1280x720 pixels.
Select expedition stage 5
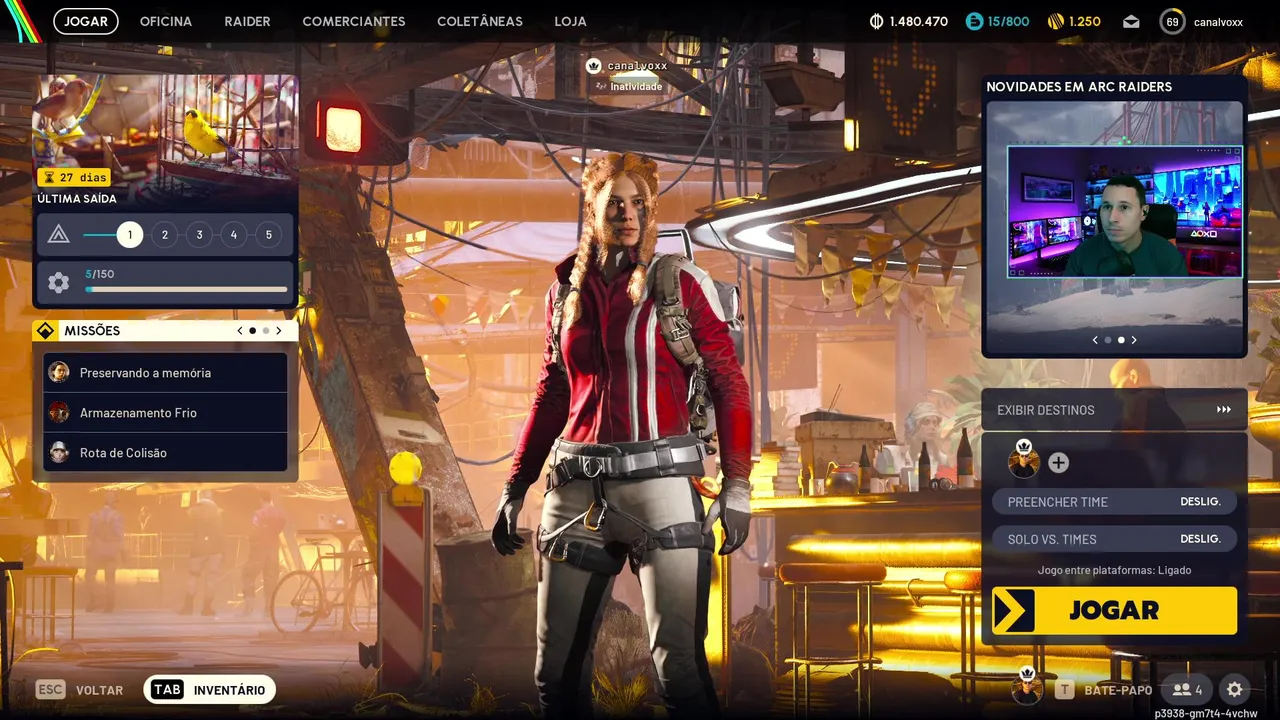pyautogui.click(x=268, y=235)
